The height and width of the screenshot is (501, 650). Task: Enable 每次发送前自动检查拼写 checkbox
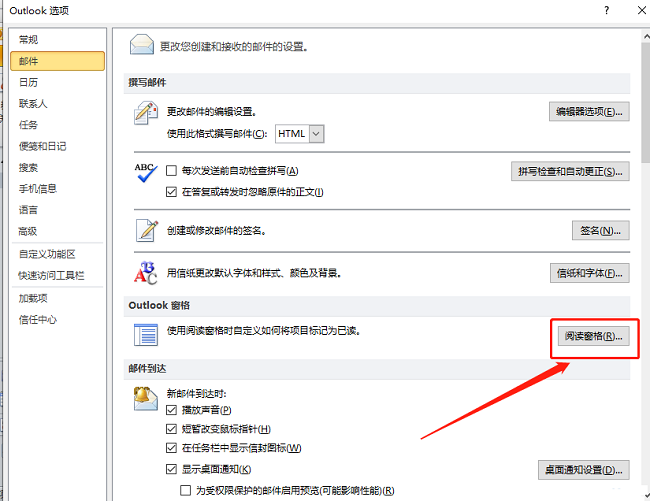tap(171, 170)
